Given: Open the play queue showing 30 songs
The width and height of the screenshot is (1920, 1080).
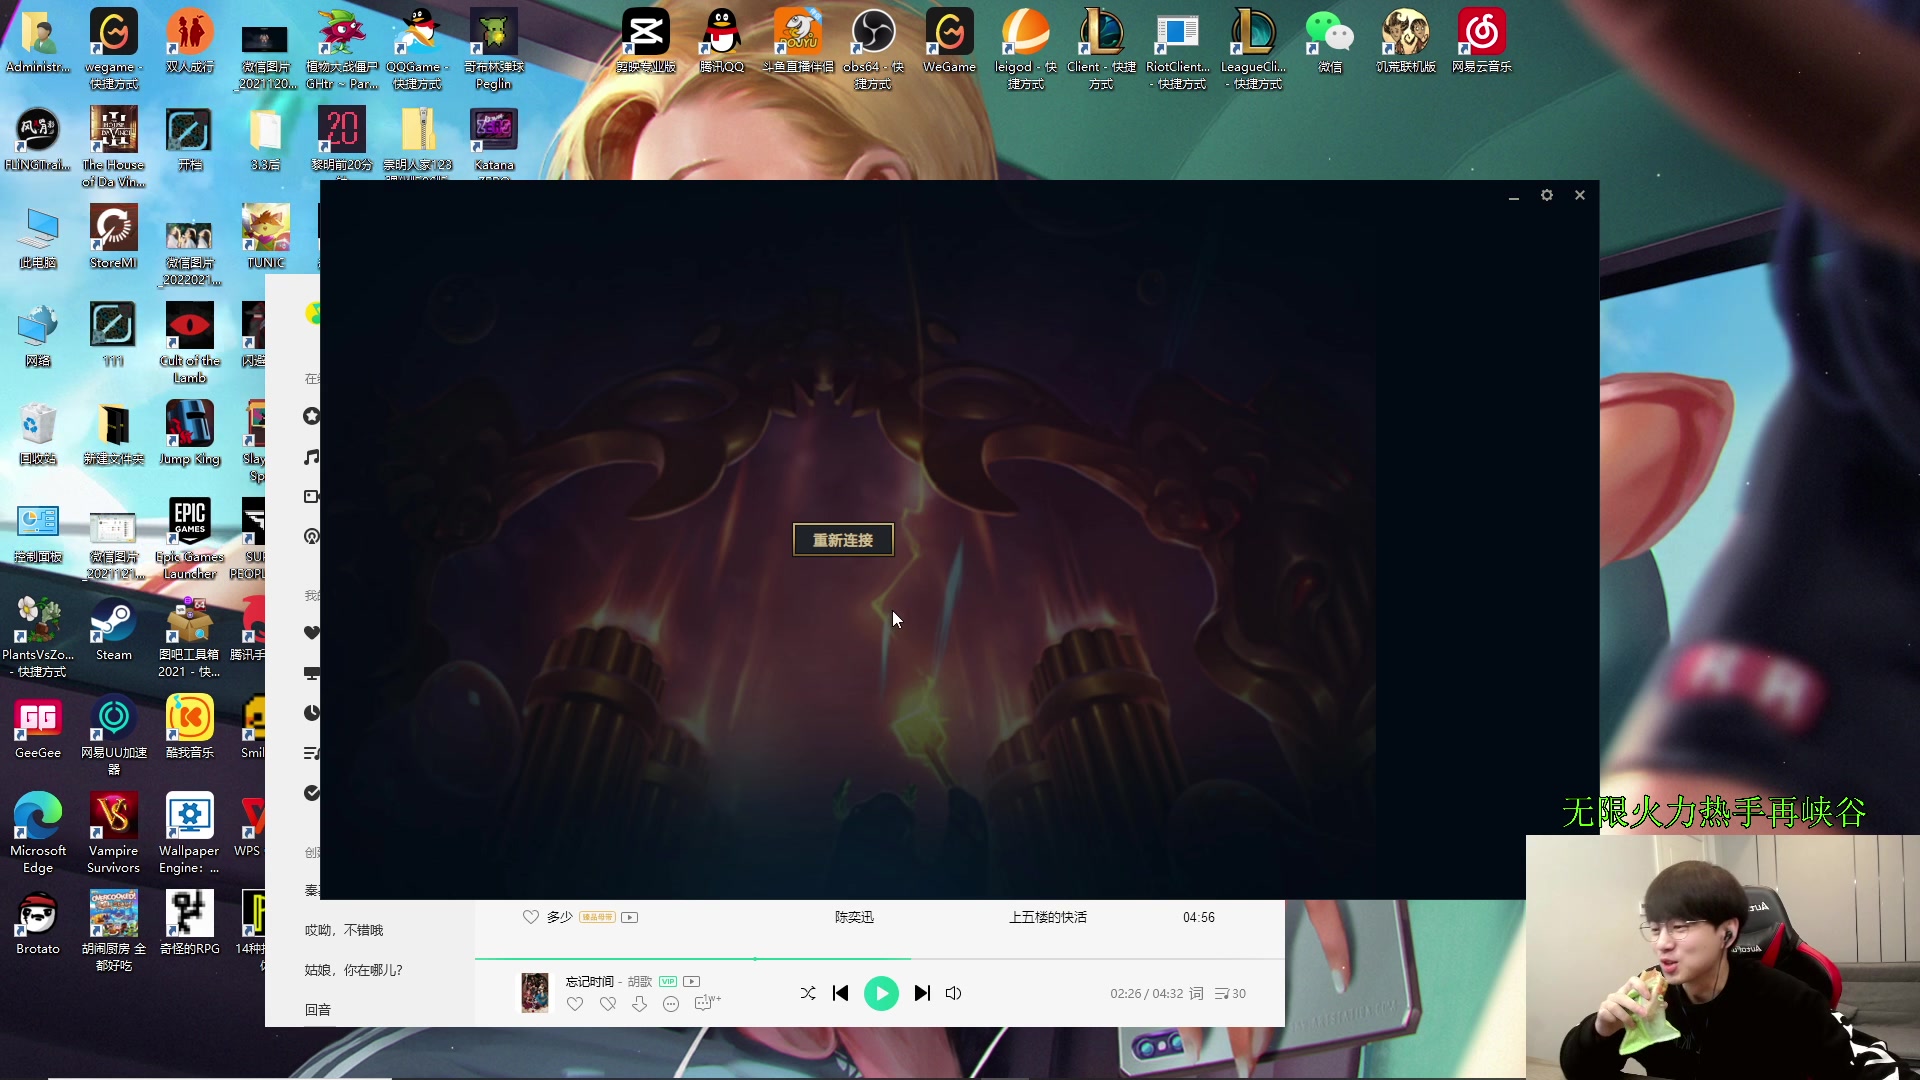Looking at the screenshot, I should tap(1230, 993).
